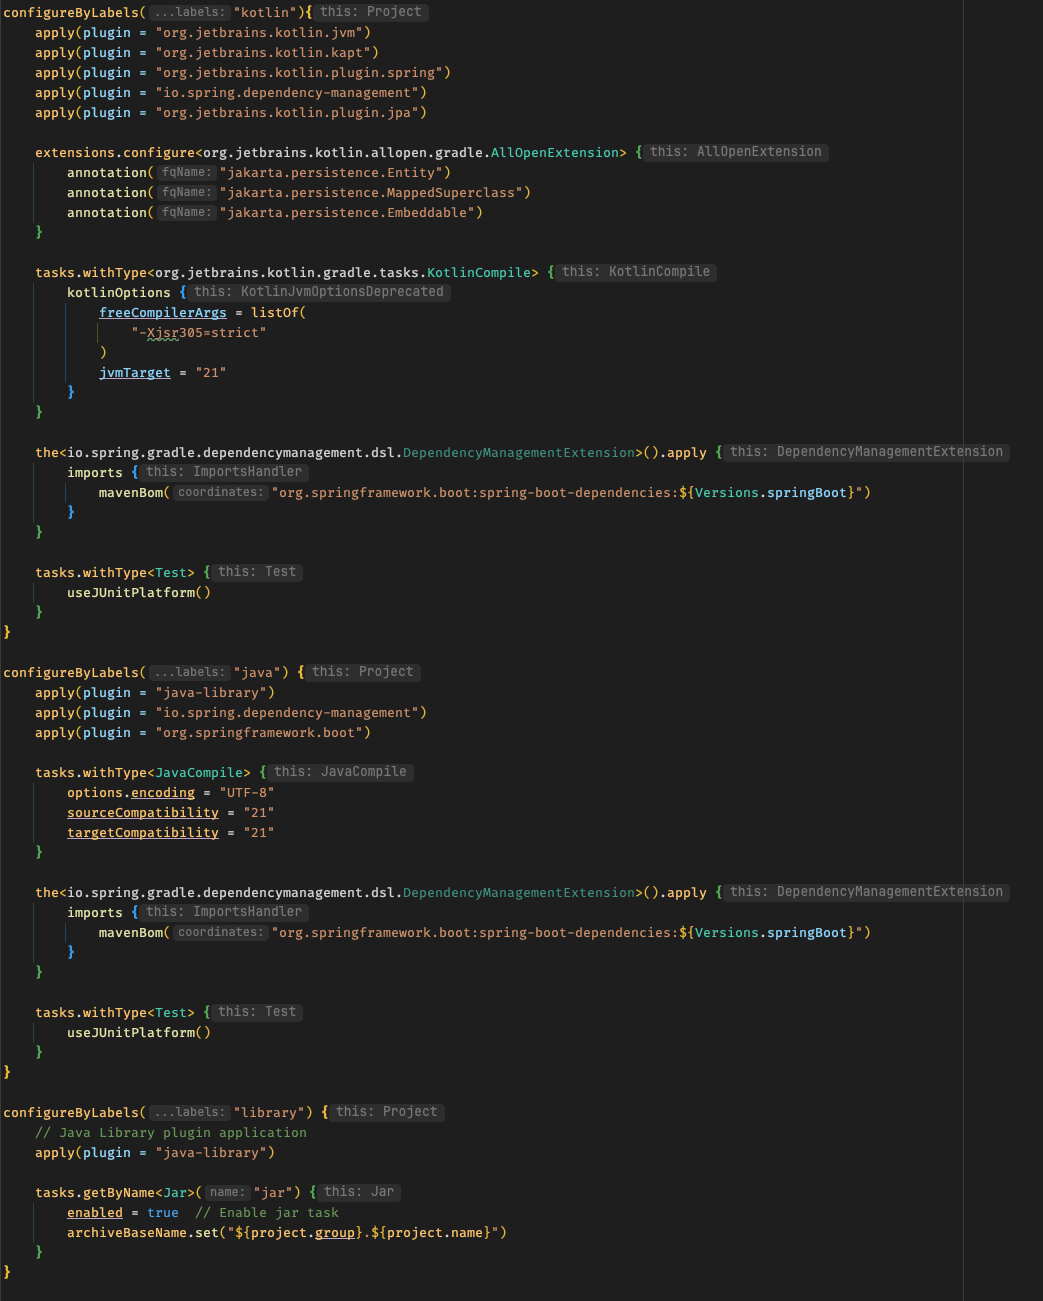Image resolution: width=1043 pixels, height=1301 pixels.
Task: Click the "this: KotlinJvmOptionsDeprecated" inlay hint
Action: (319, 292)
